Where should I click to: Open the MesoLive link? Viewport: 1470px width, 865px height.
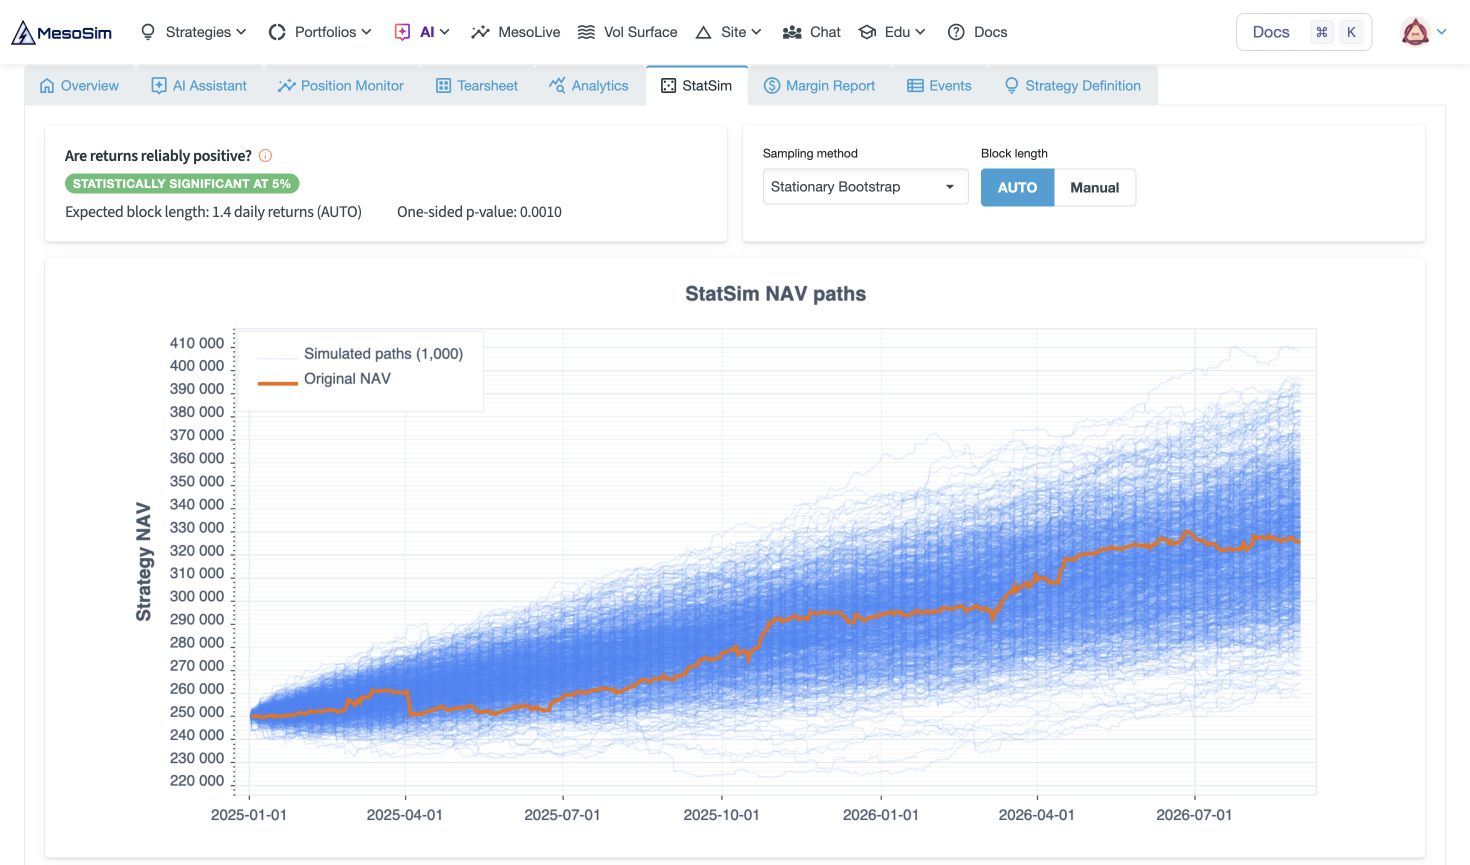(516, 32)
